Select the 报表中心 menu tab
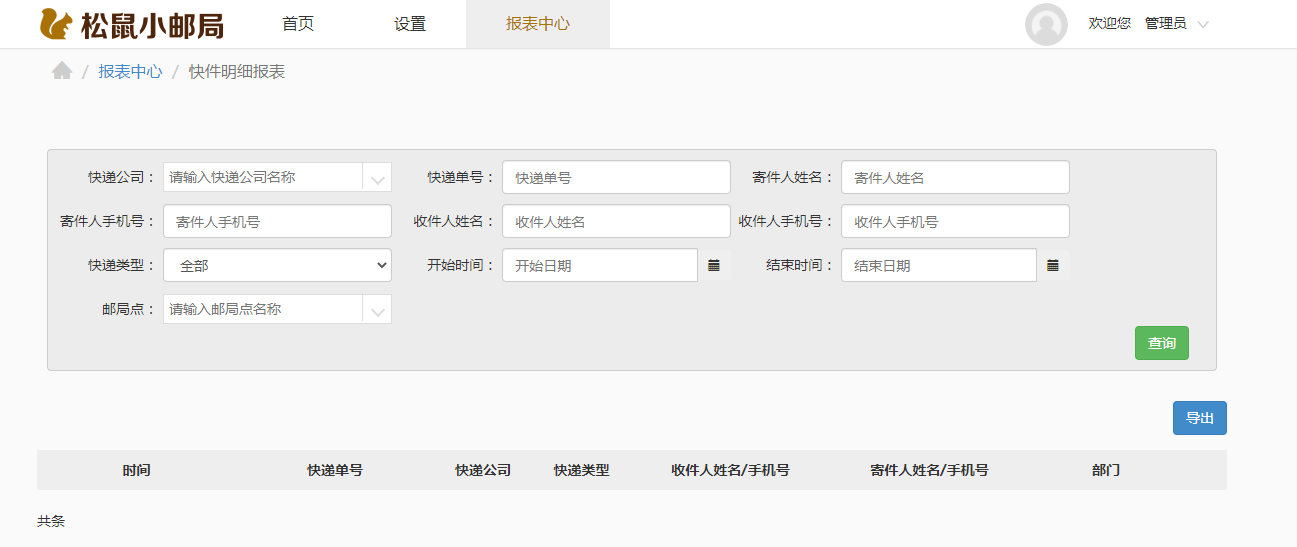This screenshot has width=1297, height=547. 538,24
